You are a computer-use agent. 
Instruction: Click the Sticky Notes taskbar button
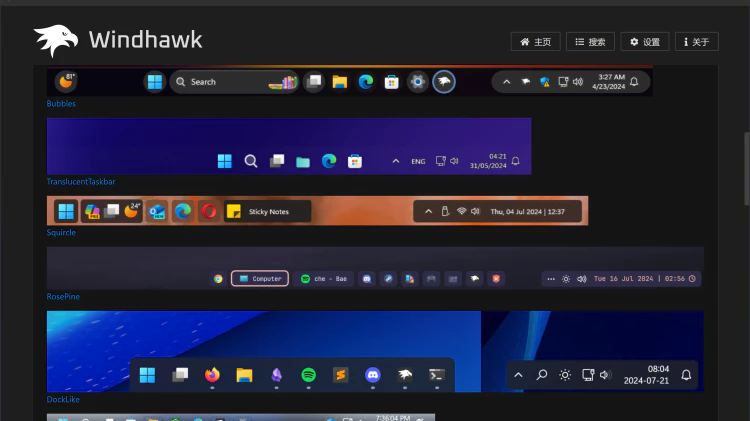(267, 211)
